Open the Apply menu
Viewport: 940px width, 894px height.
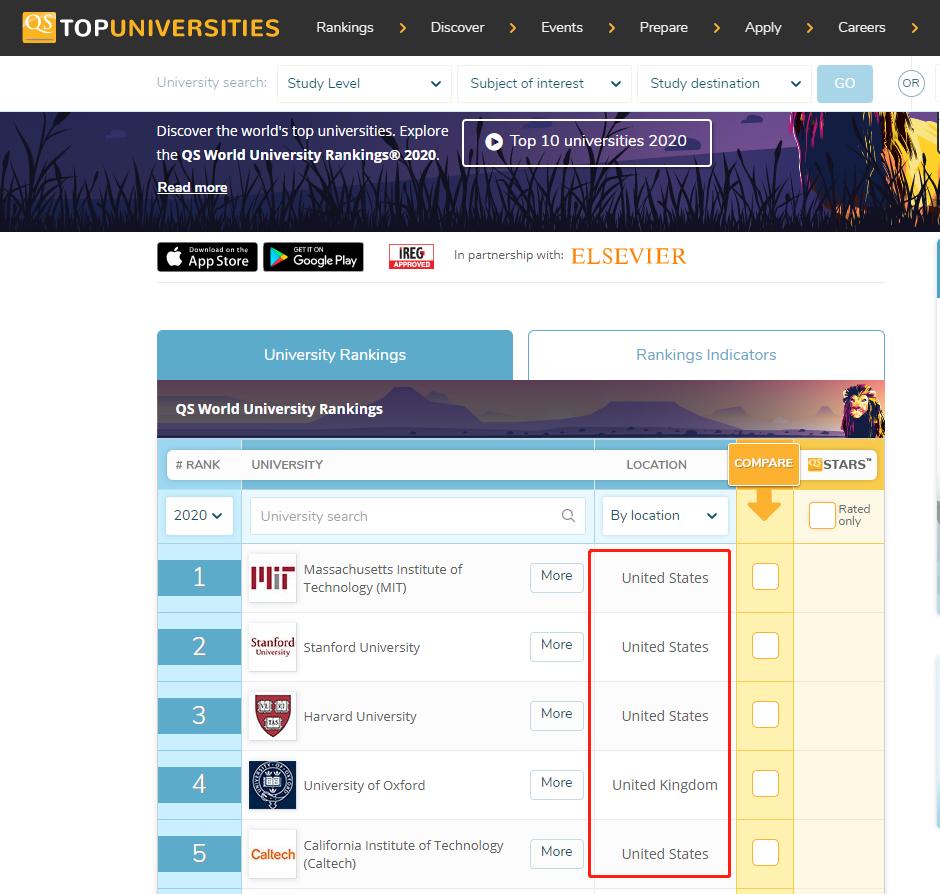(763, 28)
